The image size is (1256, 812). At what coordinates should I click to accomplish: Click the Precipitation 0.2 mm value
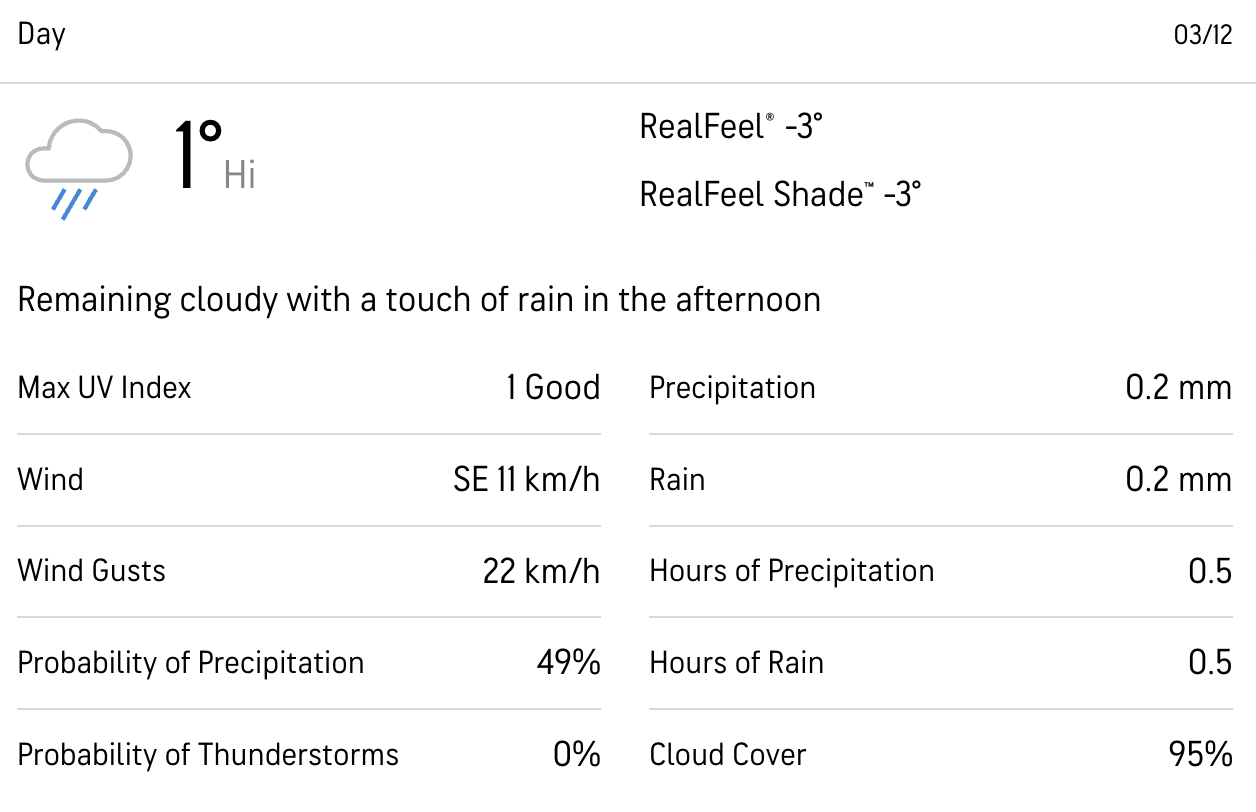click(1179, 388)
